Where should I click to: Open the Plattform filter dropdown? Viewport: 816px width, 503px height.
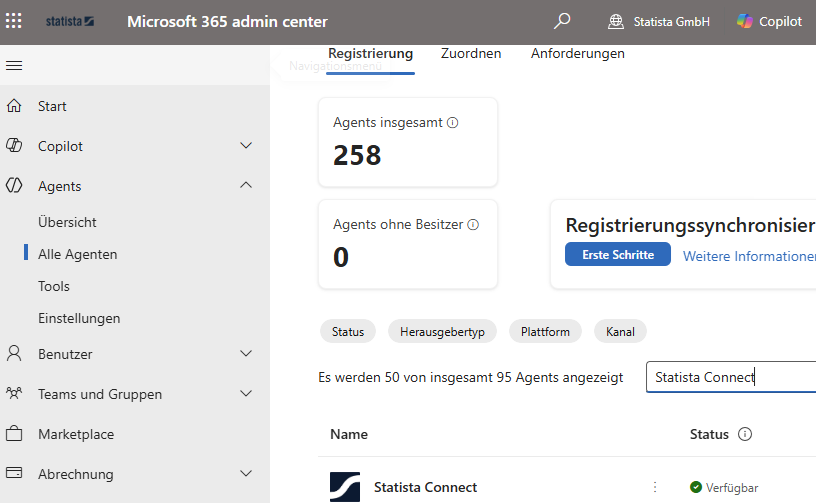point(545,331)
